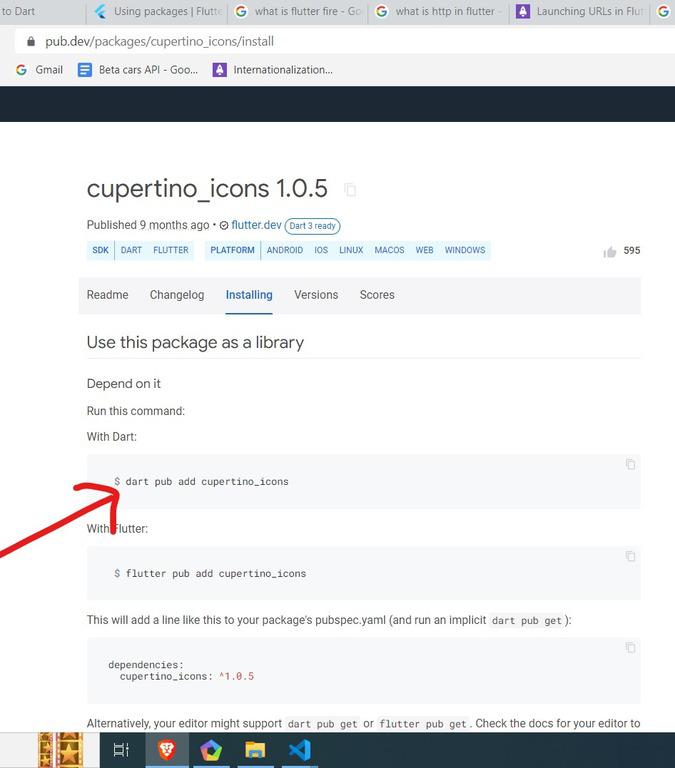Click the star game app icon on taskbar
675x768 pixels.
click(61, 749)
